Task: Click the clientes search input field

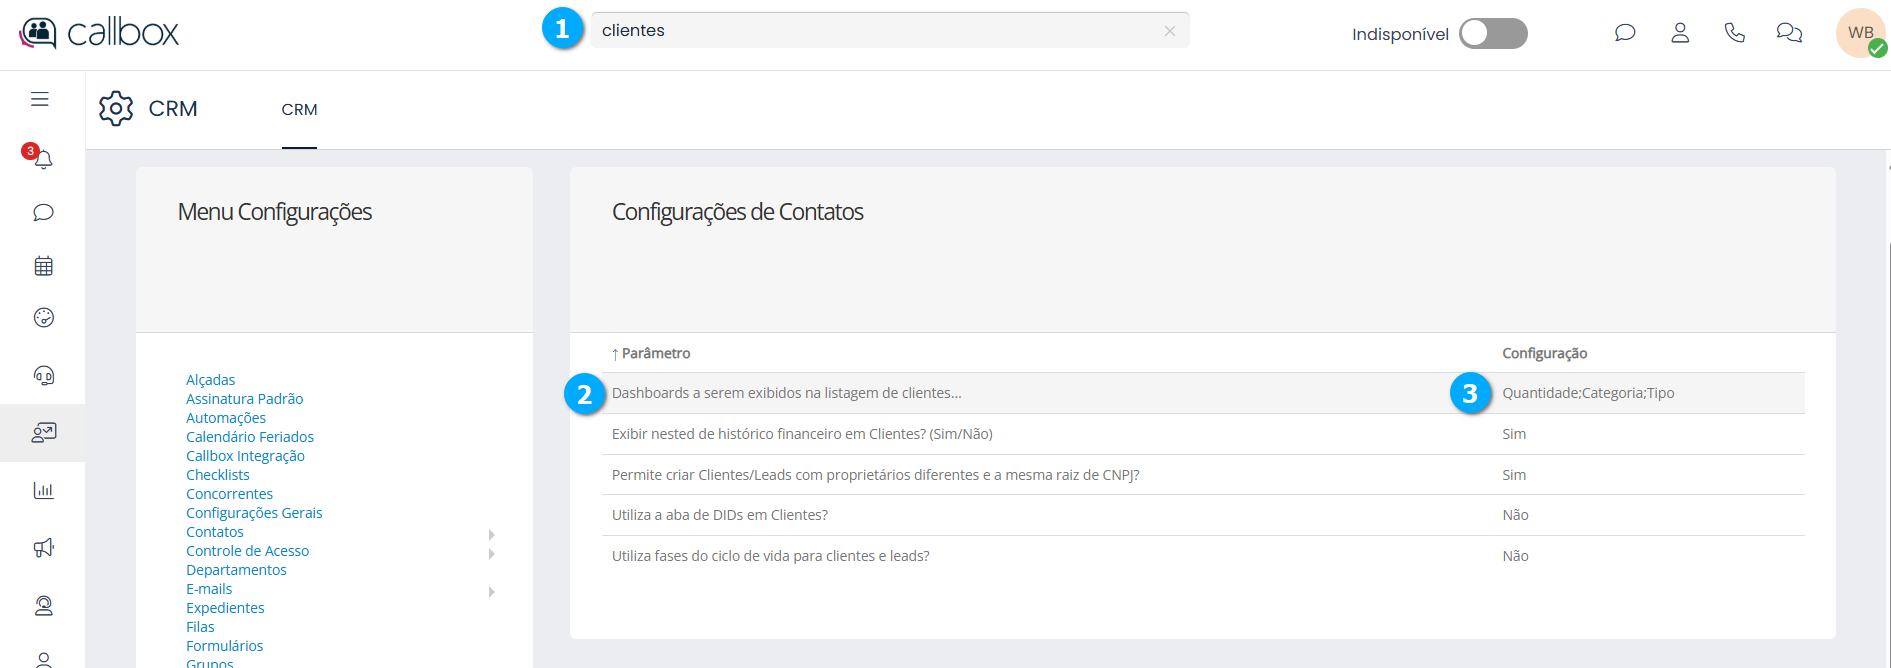Action: pyautogui.click(x=870, y=31)
